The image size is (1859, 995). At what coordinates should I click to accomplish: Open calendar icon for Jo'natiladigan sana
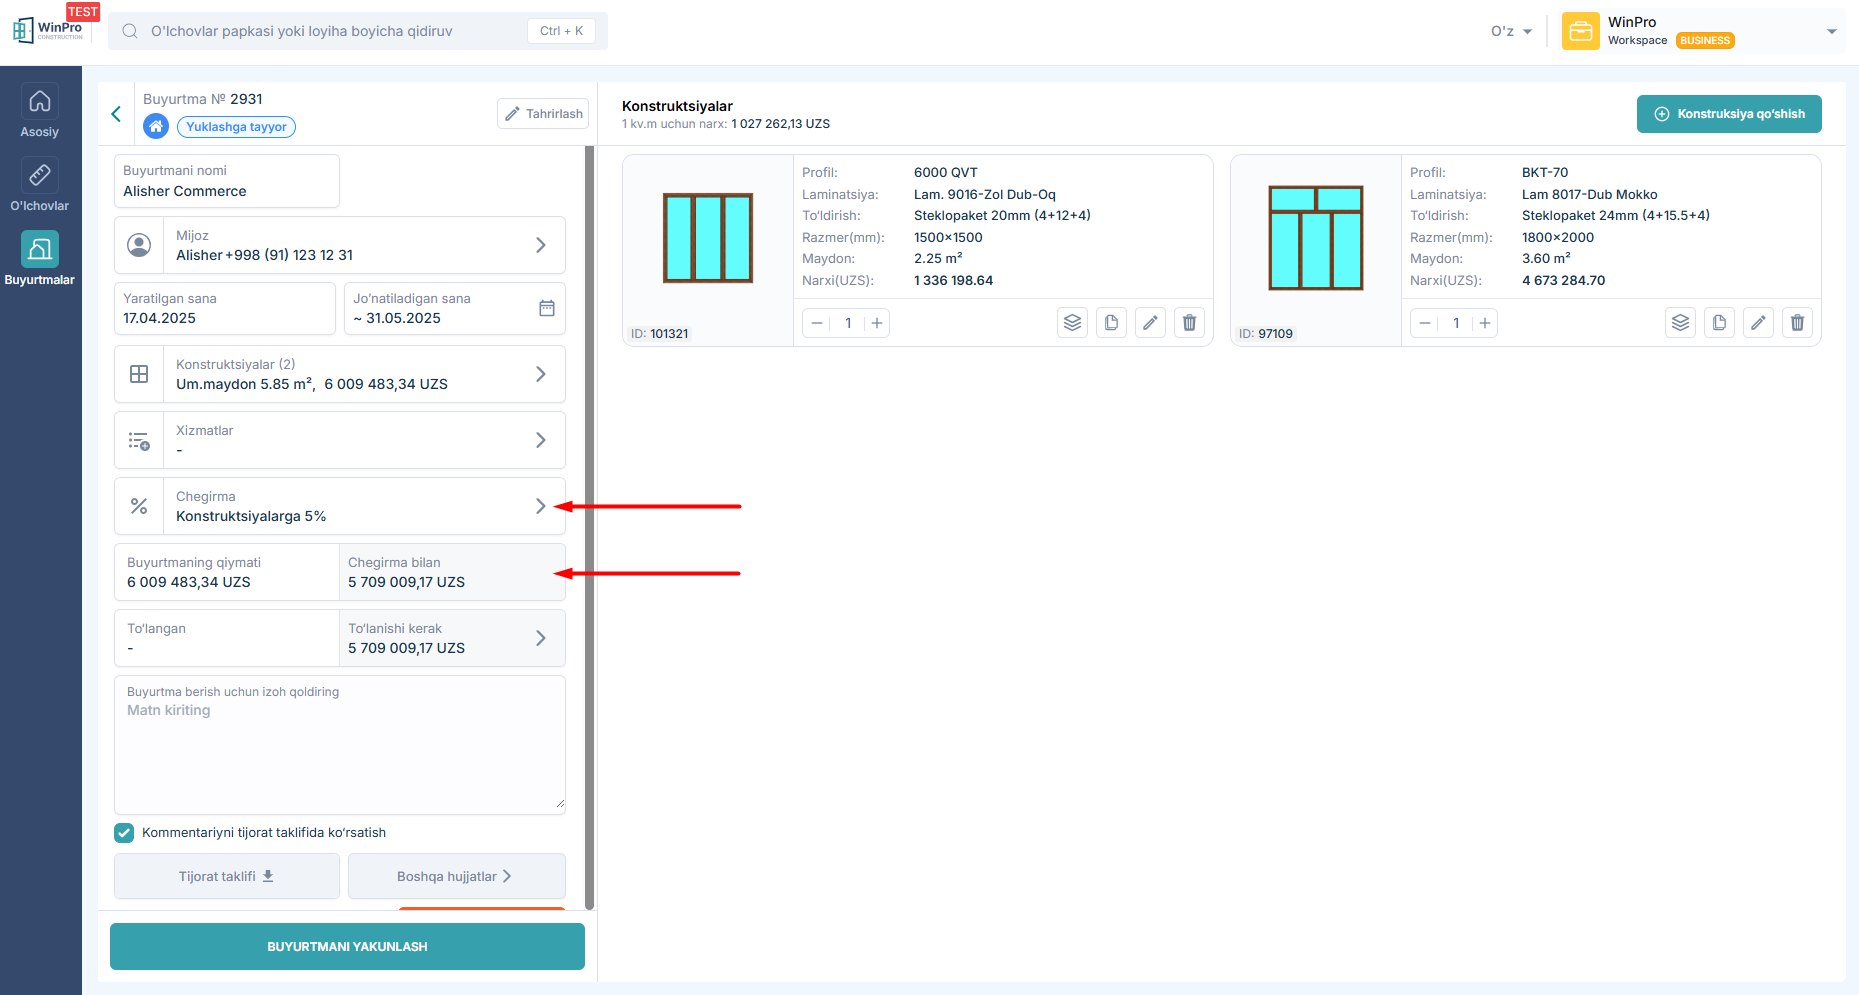(x=546, y=308)
